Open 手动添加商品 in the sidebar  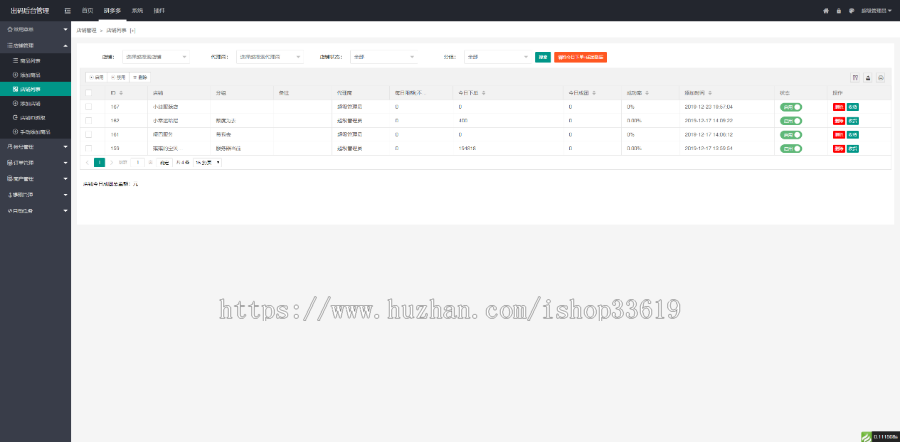pos(35,132)
